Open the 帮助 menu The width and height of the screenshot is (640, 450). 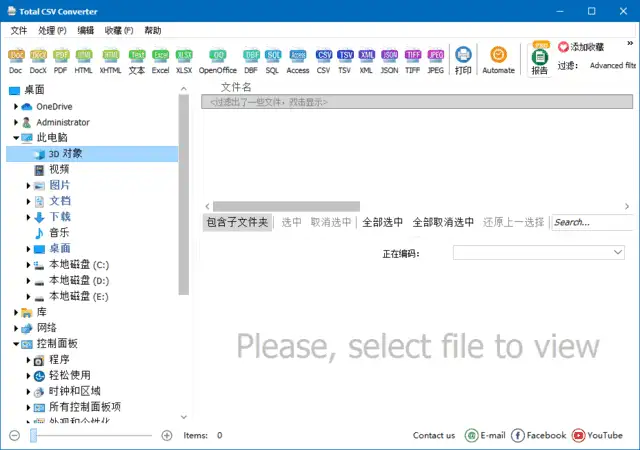point(152,31)
